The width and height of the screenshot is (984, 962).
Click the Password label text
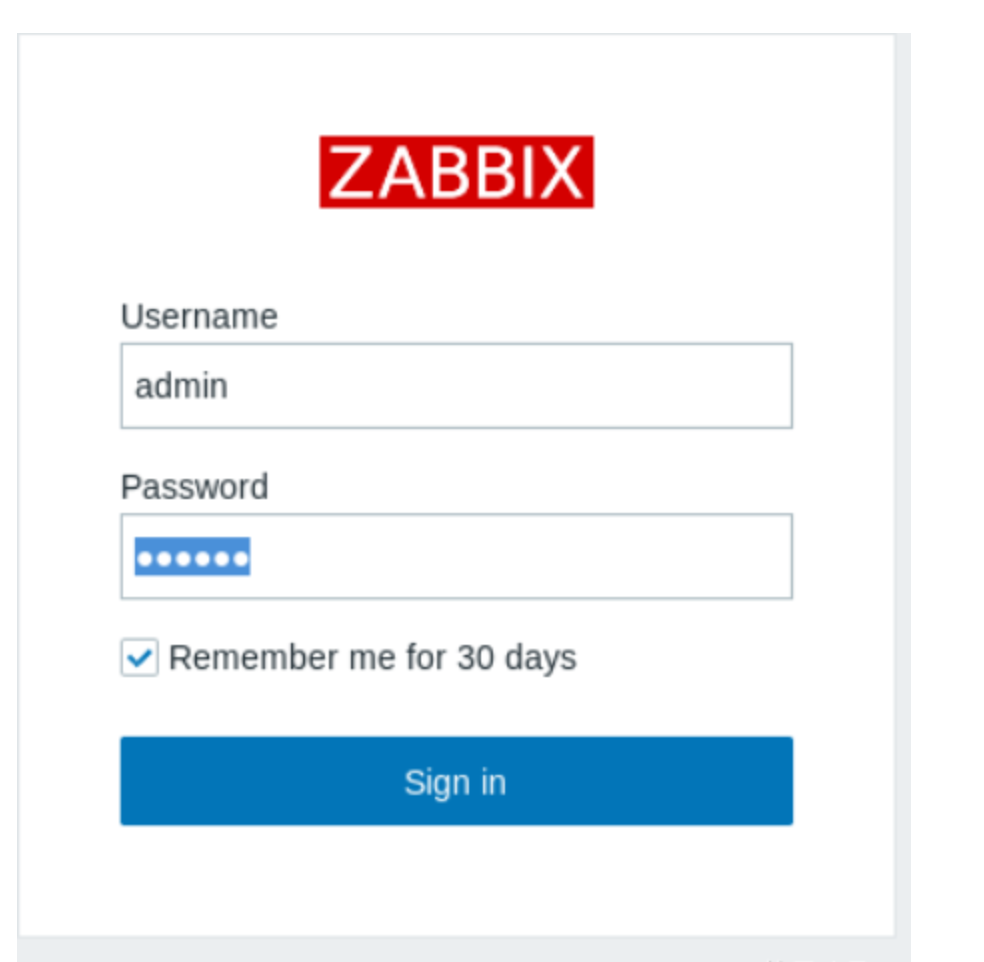(194, 487)
